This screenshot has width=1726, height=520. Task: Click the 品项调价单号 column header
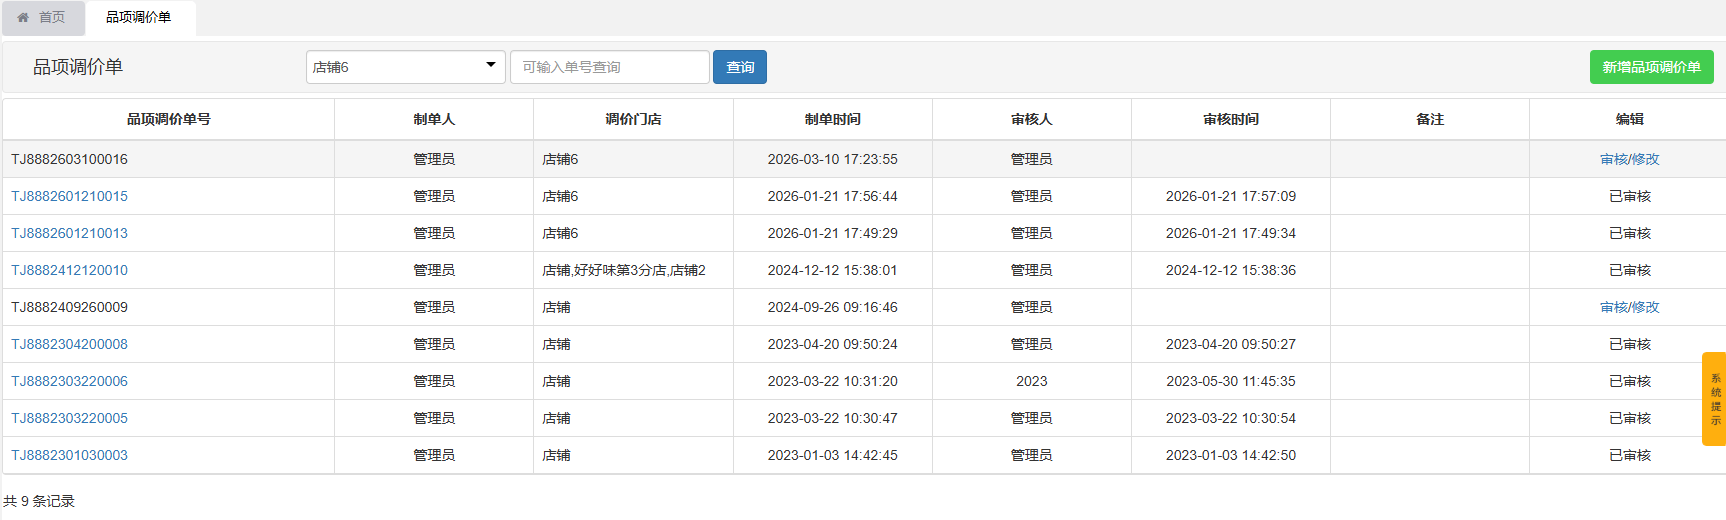[168, 119]
